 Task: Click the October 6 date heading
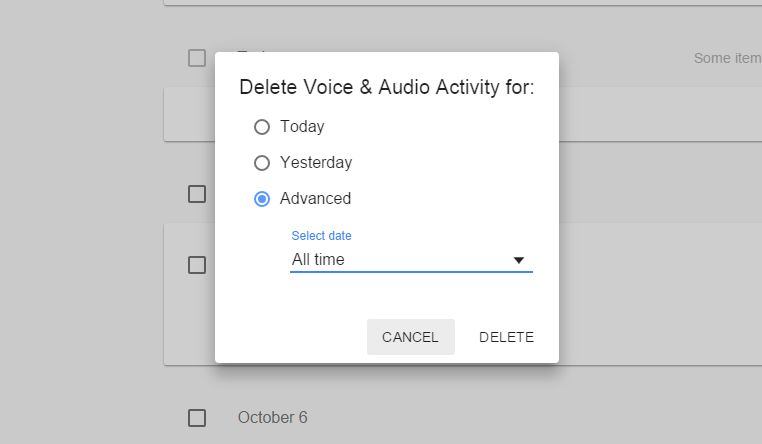[x=272, y=417]
